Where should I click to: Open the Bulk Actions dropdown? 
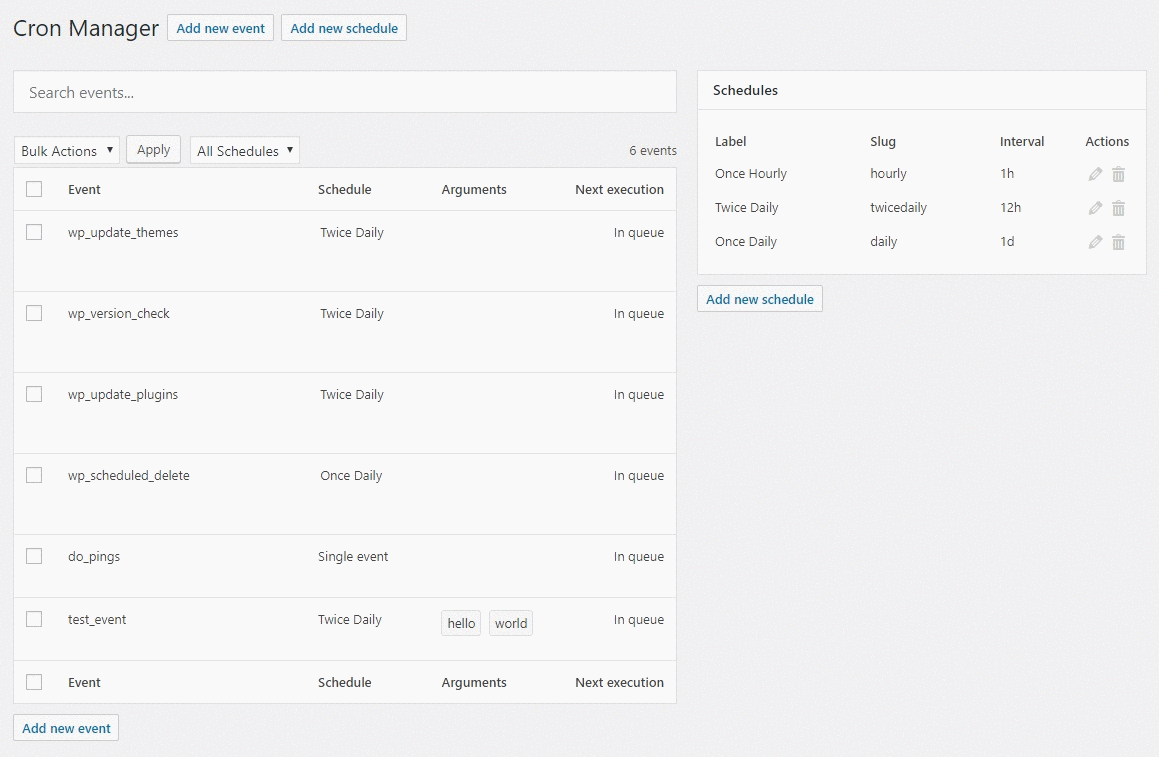tap(67, 151)
